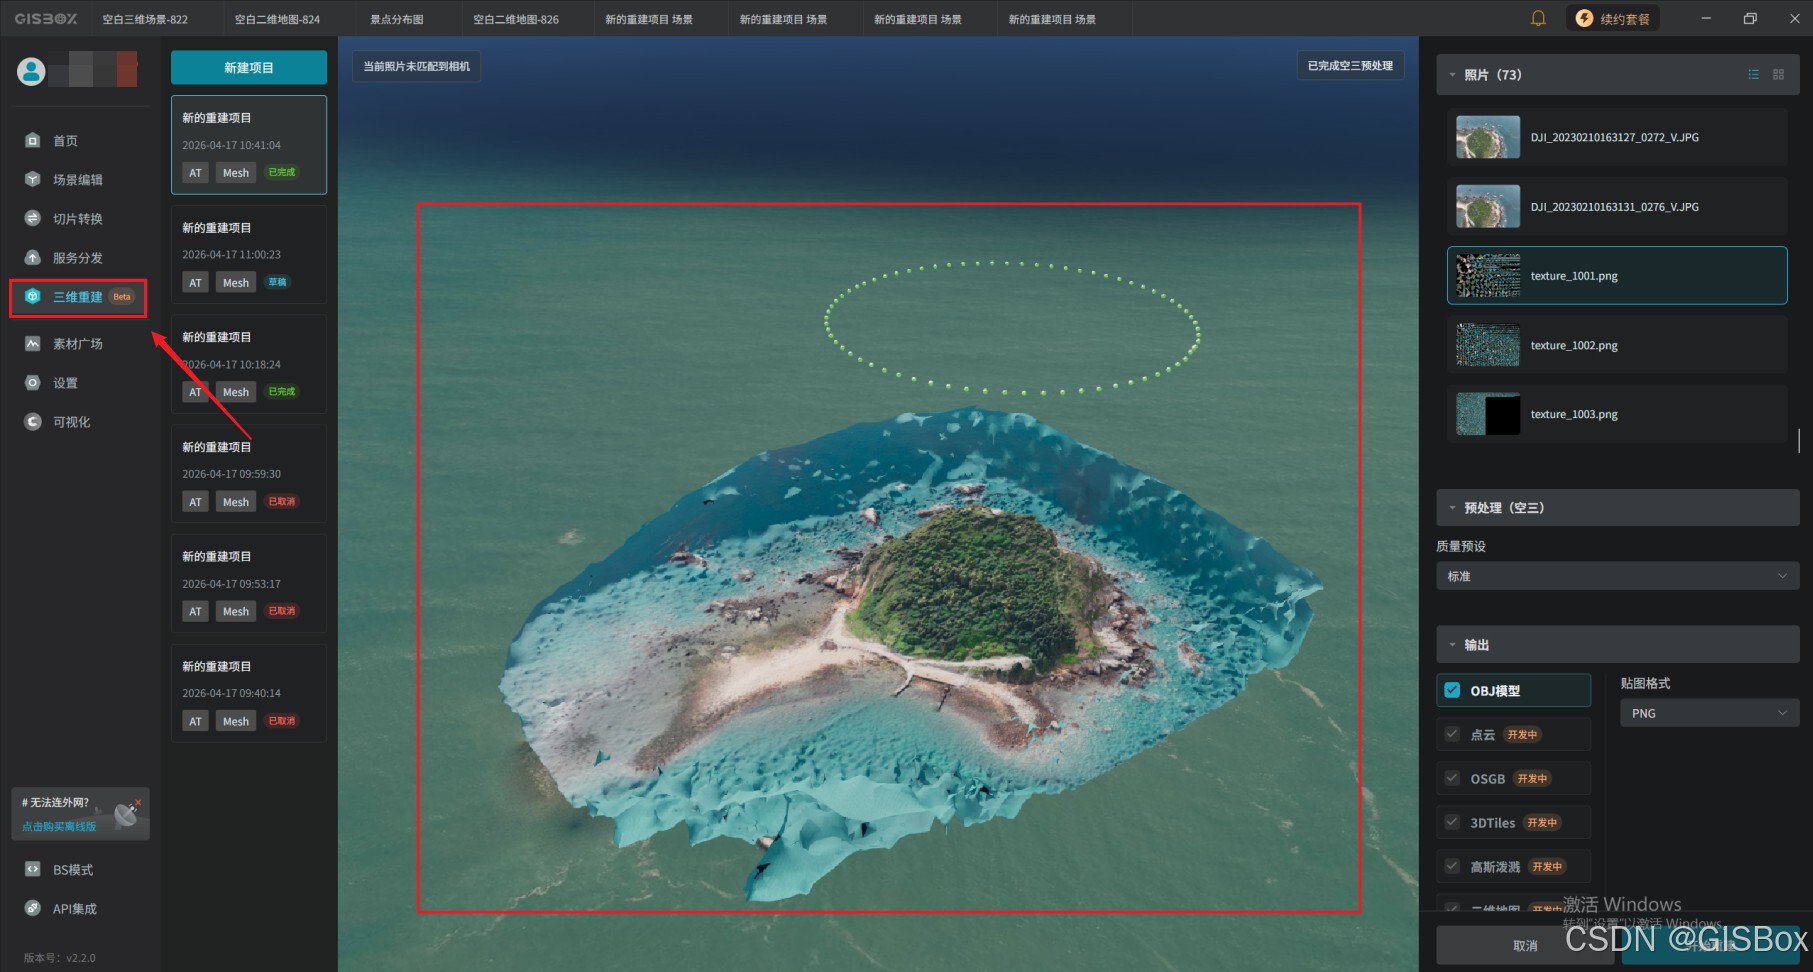
Task: Select texture_1001.png thumbnail
Action: [x=1488, y=275]
